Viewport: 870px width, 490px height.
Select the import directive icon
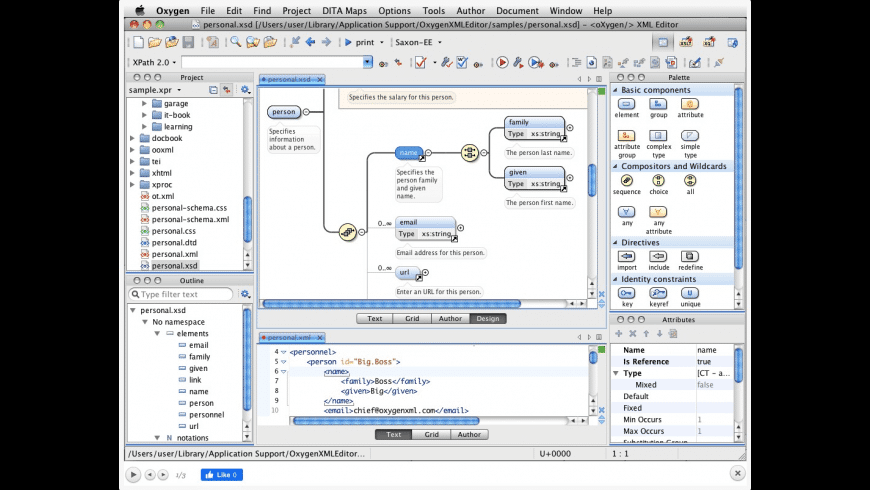point(626,256)
